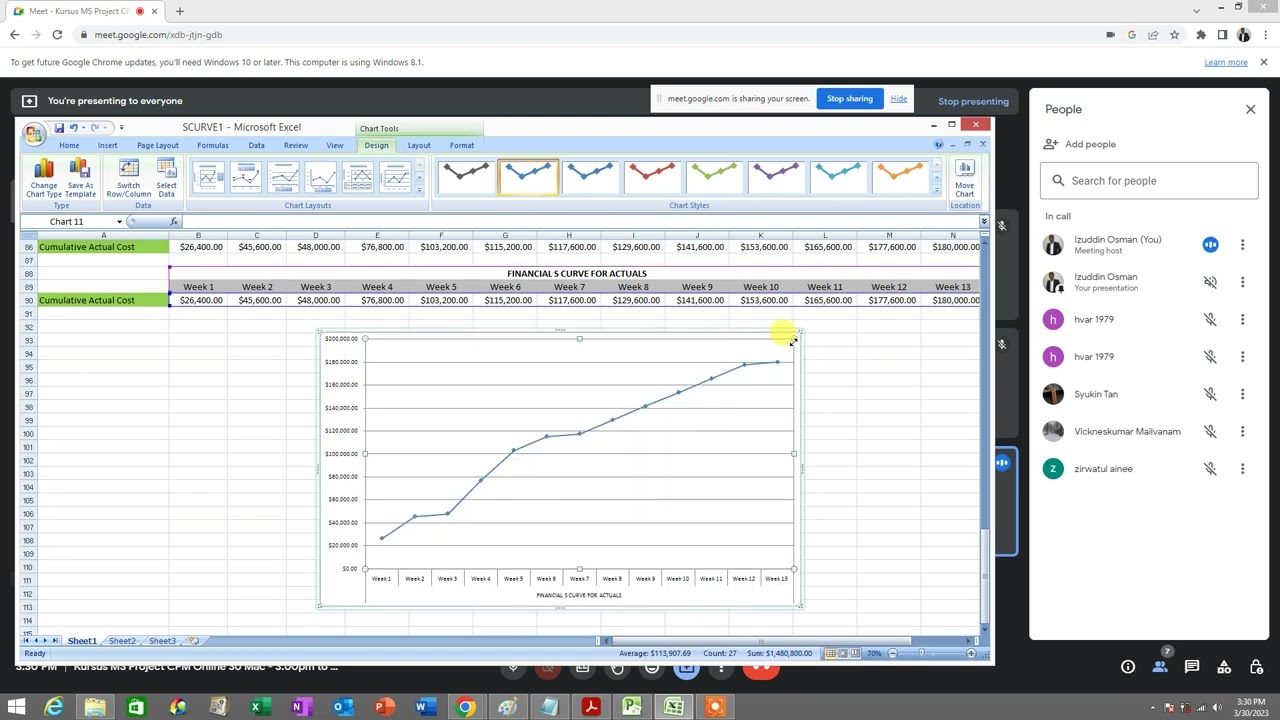Viewport: 1280px width, 720px height.
Task: Click the Windows Start button
Action: coord(15,708)
